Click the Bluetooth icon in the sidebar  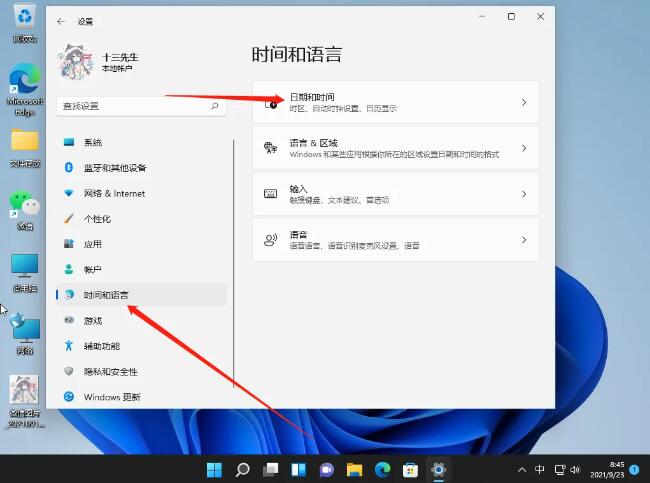pyautogui.click(x=69, y=167)
